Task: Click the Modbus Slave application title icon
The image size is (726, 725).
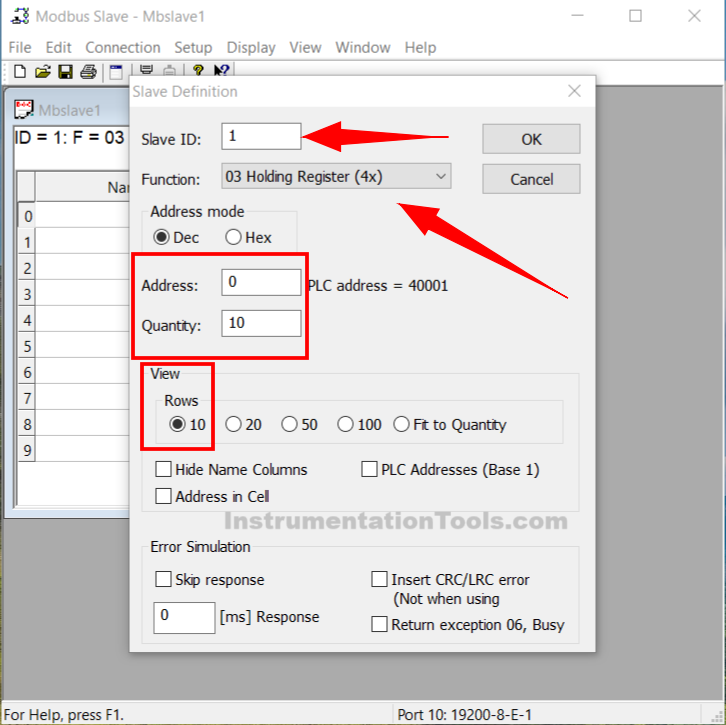Action: [x=19, y=16]
